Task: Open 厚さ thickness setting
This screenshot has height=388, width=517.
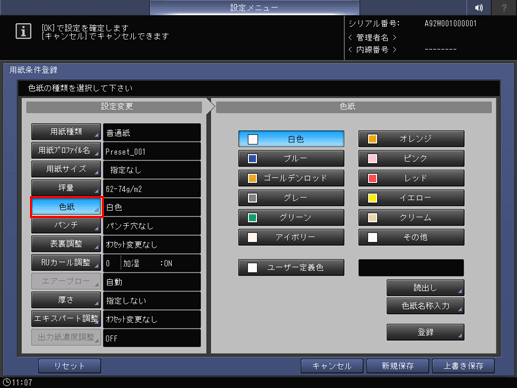Action: pyautogui.click(x=66, y=300)
